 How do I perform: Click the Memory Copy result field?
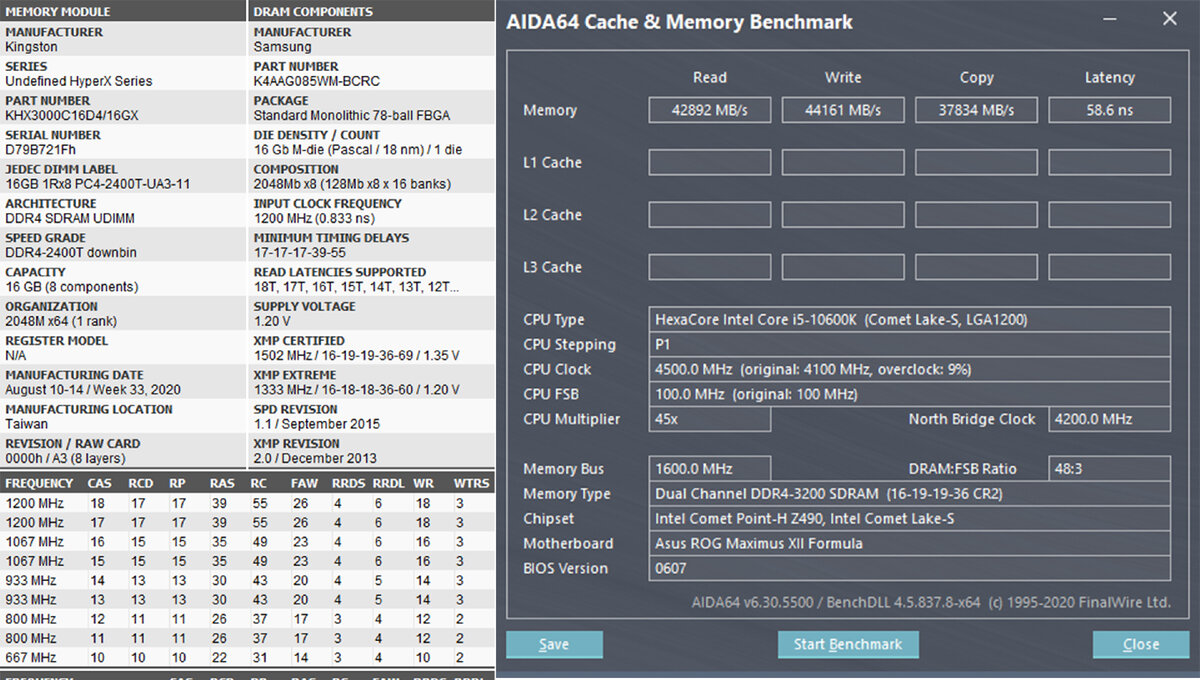pos(976,110)
